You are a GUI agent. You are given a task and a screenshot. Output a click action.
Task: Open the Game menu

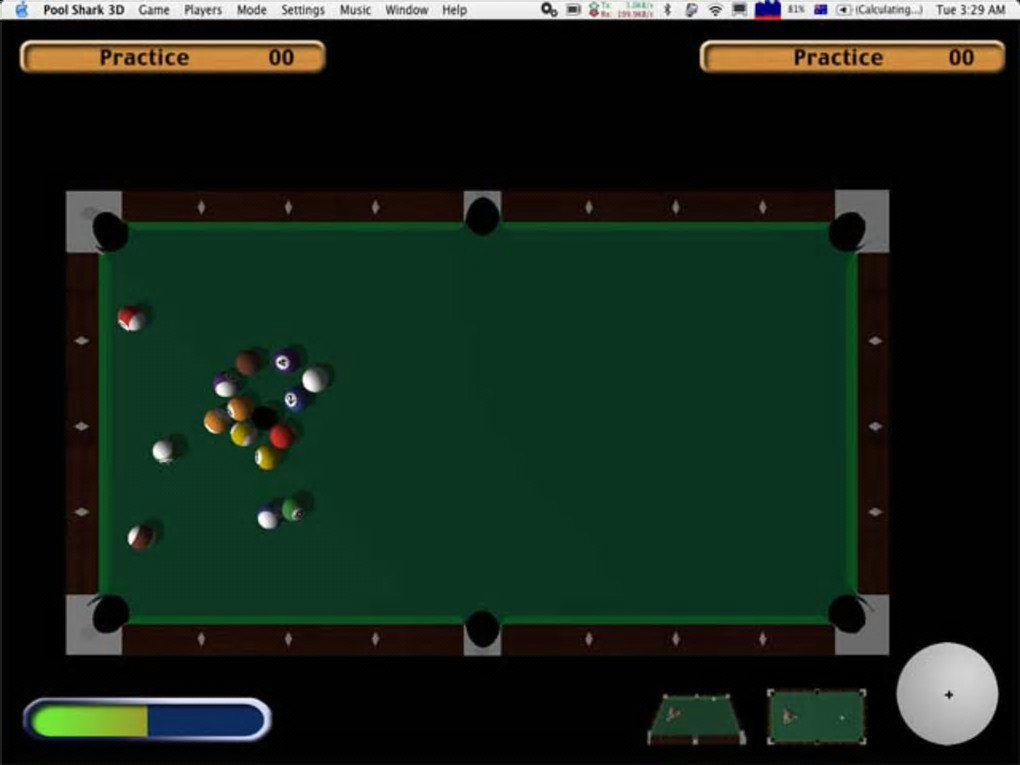pos(154,10)
